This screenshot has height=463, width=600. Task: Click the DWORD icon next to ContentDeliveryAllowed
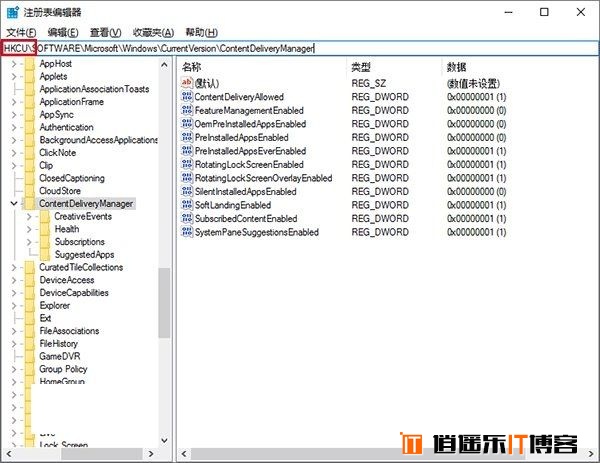187,97
